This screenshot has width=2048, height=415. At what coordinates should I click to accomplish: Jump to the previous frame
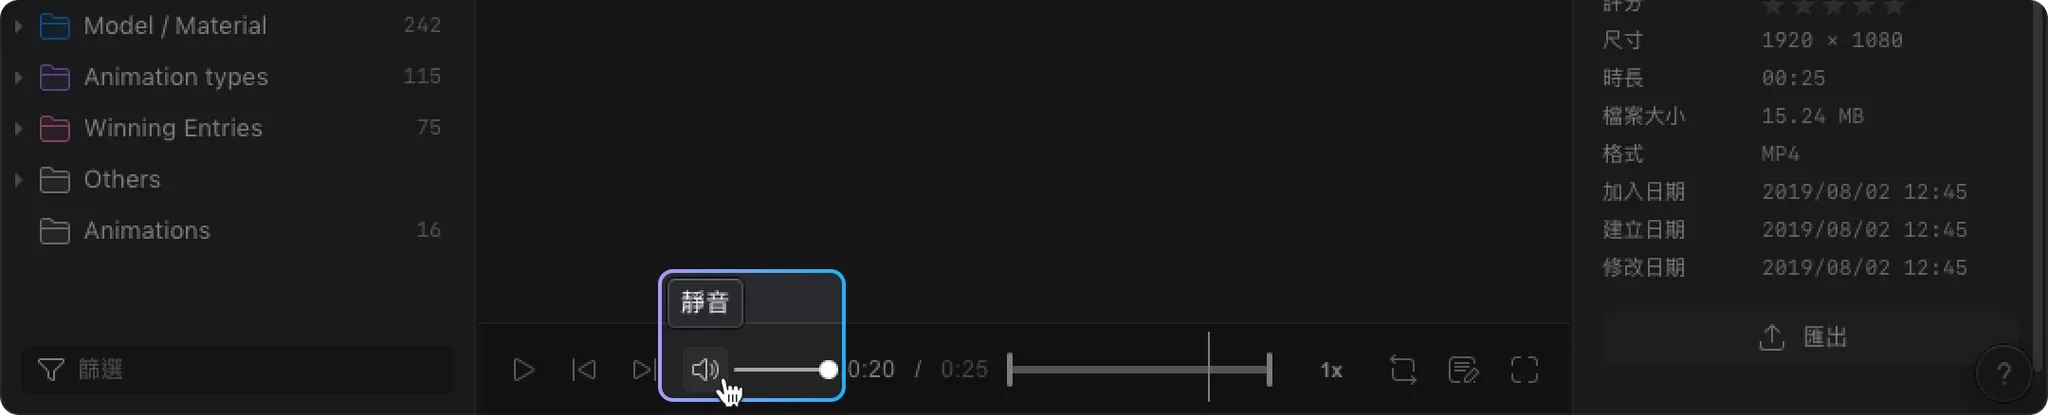584,370
